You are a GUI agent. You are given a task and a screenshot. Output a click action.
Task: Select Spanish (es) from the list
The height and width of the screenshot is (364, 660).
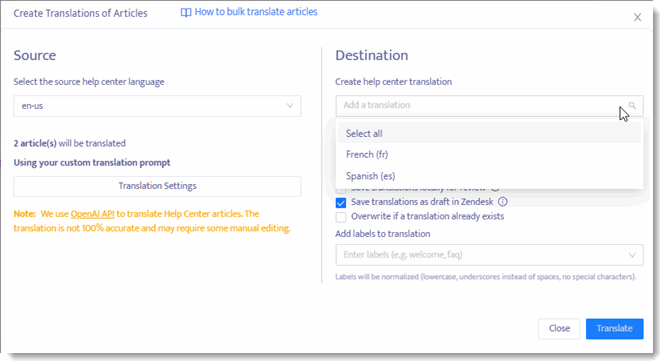(x=489, y=176)
